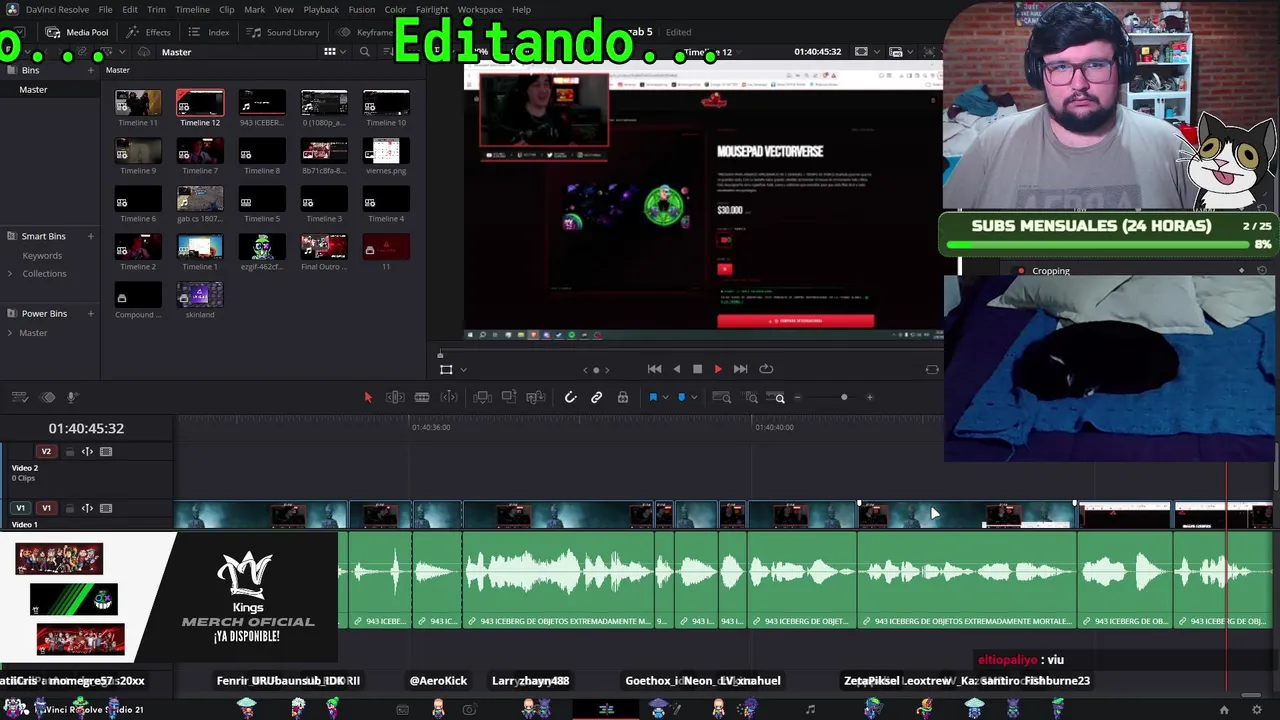
Task: Open the flag color dropdown arrow
Action: [x=665, y=398]
